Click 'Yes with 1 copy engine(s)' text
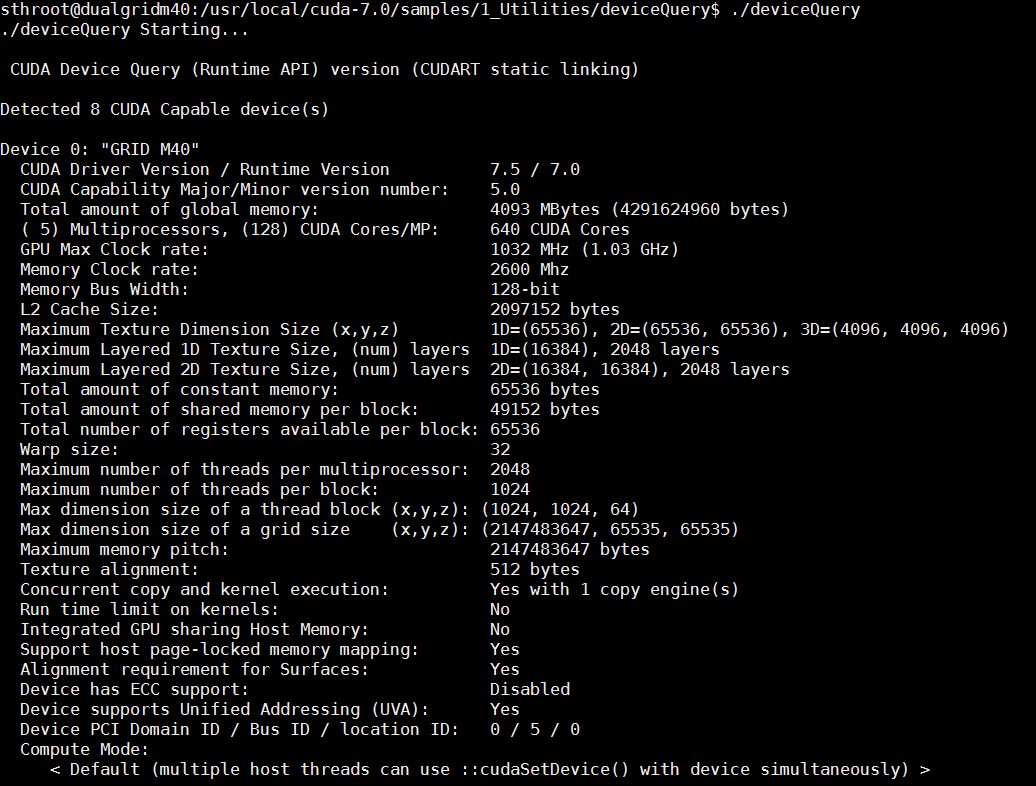The height and width of the screenshot is (786, 1036). pyautogui.click(x=614, y=589)
